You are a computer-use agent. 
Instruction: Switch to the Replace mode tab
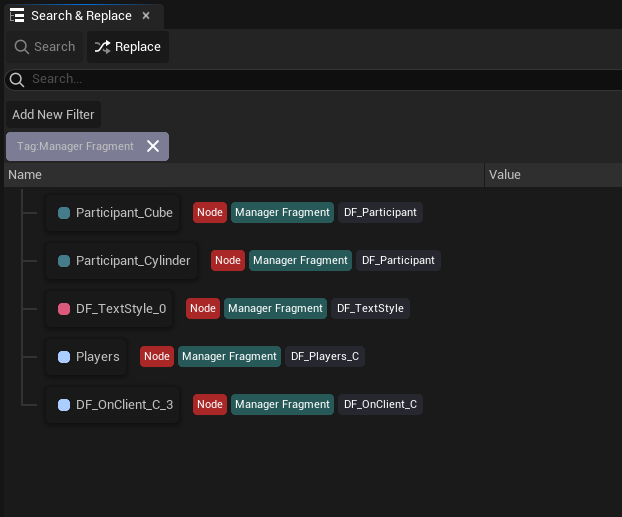tap(128, 47)
